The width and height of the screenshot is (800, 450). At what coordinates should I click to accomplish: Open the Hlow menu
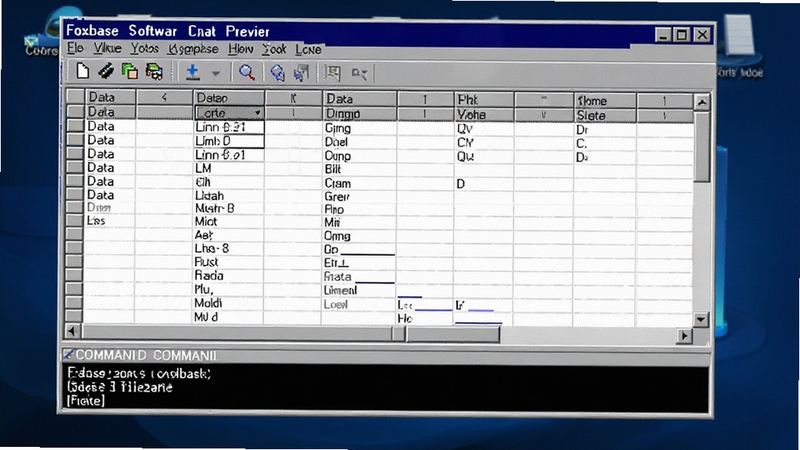tap(240, 49)
